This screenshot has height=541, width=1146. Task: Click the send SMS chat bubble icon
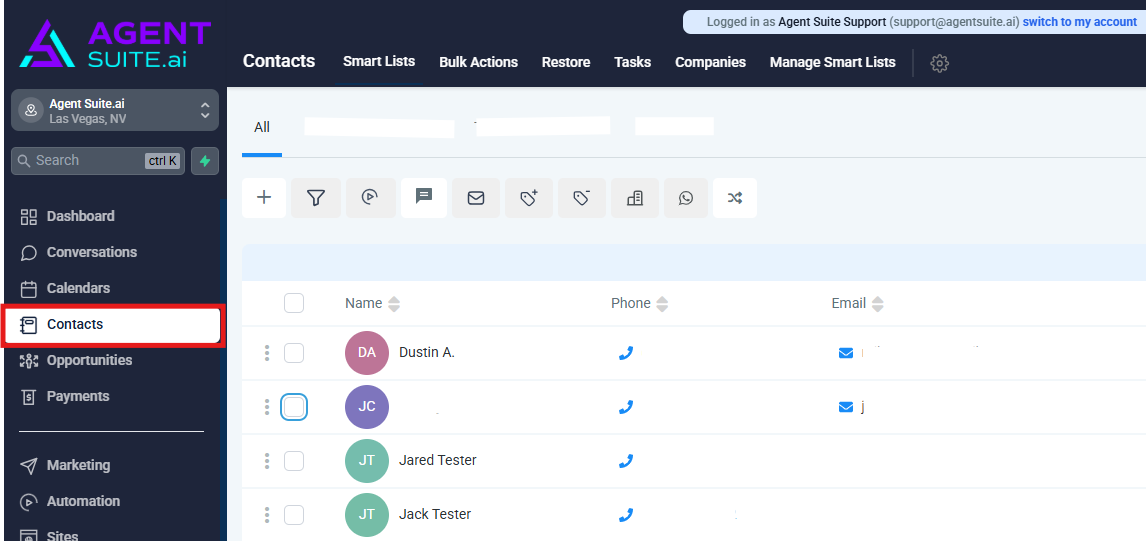click(x=424, y=197)
